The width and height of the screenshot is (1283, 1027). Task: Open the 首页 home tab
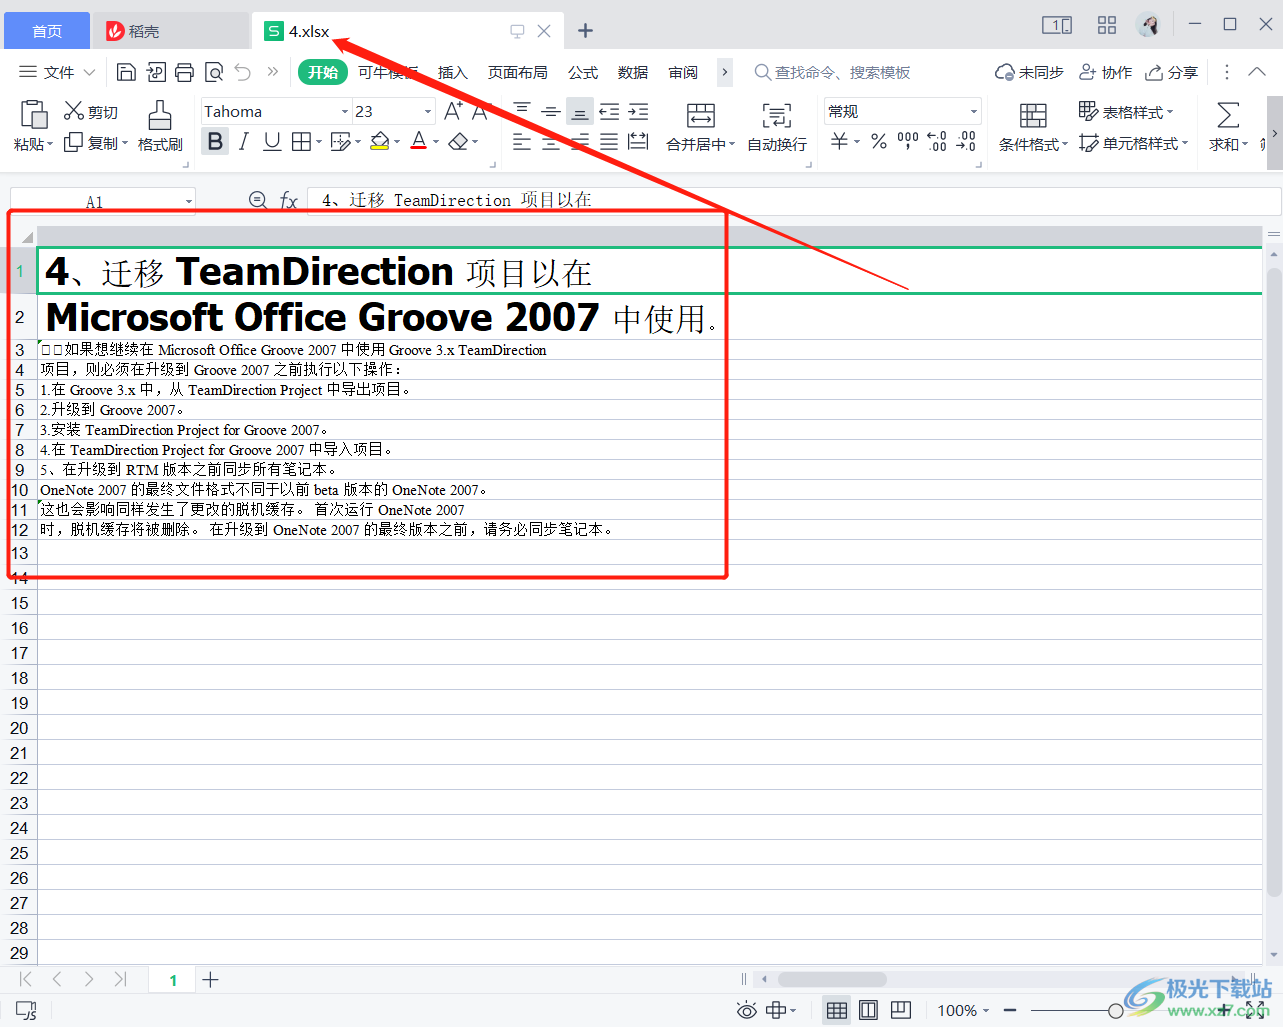coord(47,31)
